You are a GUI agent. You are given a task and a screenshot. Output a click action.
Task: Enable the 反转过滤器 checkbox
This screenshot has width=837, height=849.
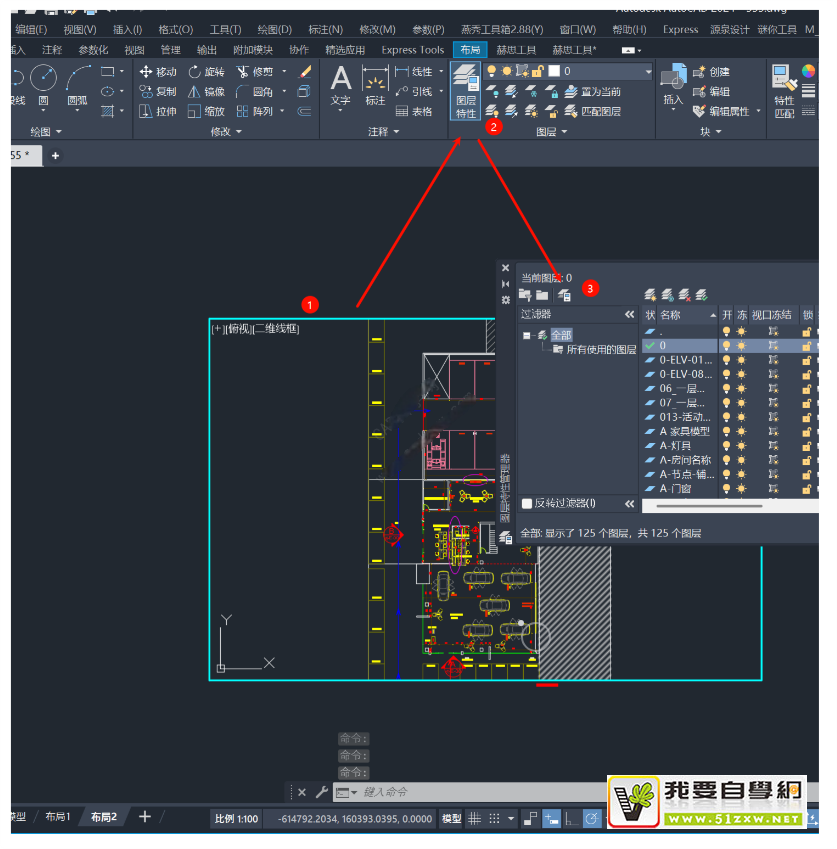coord(528,504)
